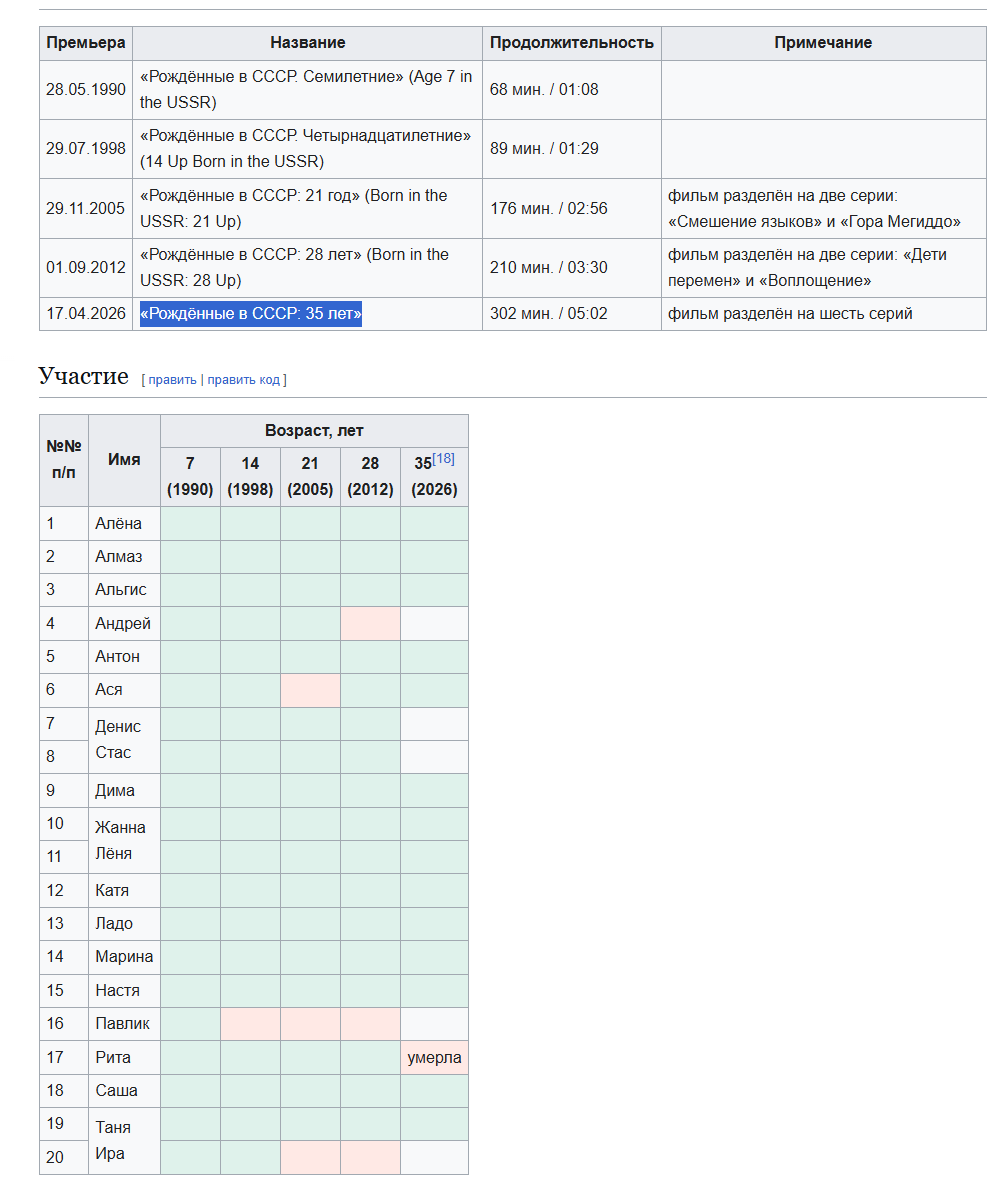
Task: Click the Название column header
Action: [x=308, y=43]
